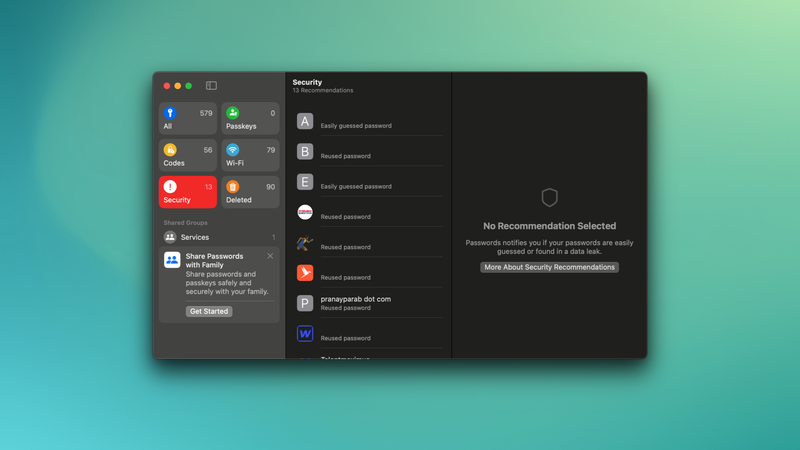800x450 pixels.
Task: Click the Shared Groups section label
Action: [x=185, y=223]
